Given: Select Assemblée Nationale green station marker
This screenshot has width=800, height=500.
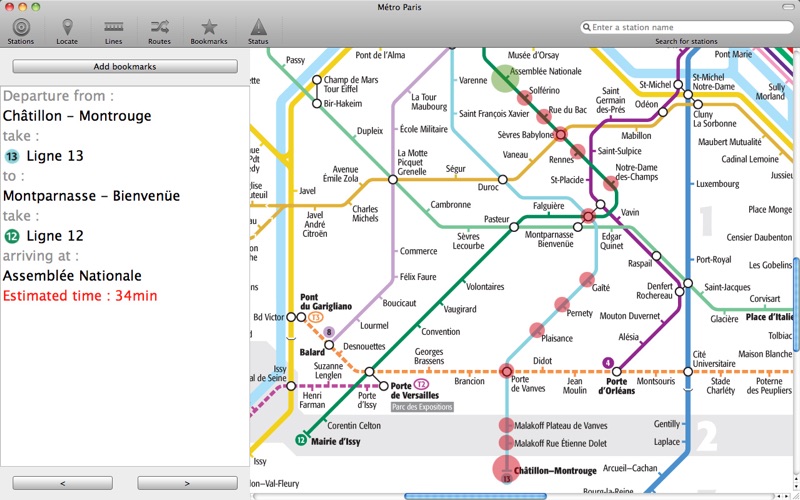Looking at the screenshot, I should coord(505,79).
